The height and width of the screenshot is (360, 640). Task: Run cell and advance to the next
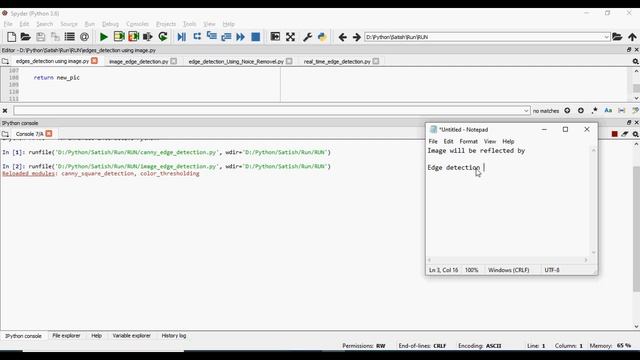point(133,37)
